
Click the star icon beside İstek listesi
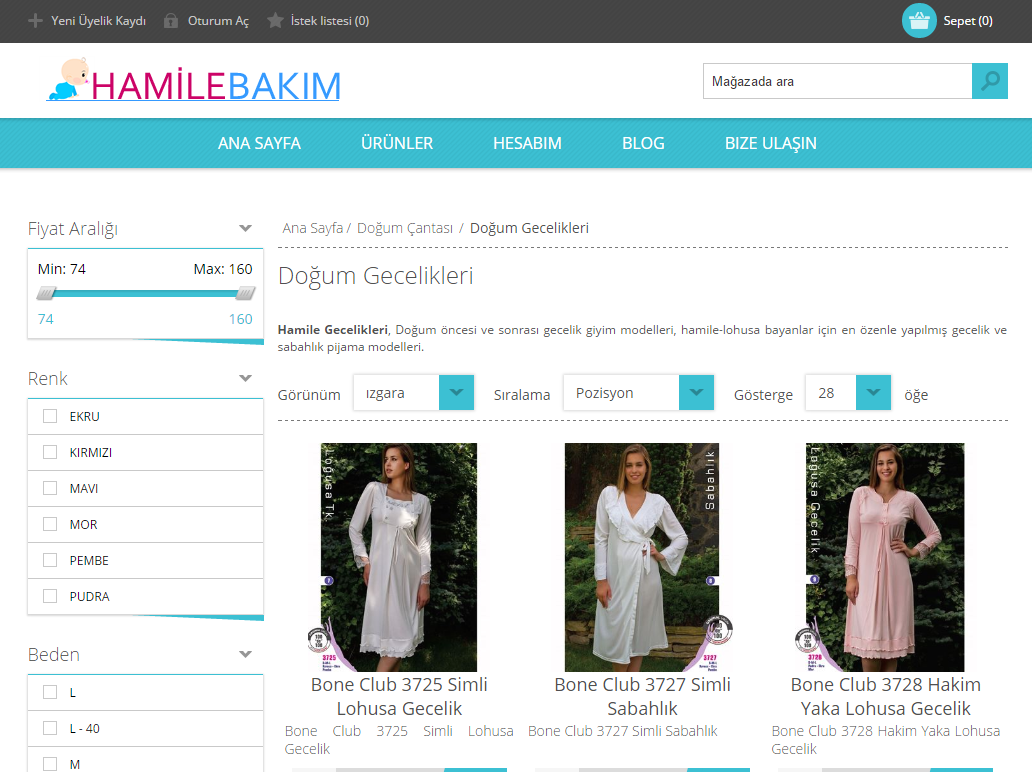tap(275, 21)
